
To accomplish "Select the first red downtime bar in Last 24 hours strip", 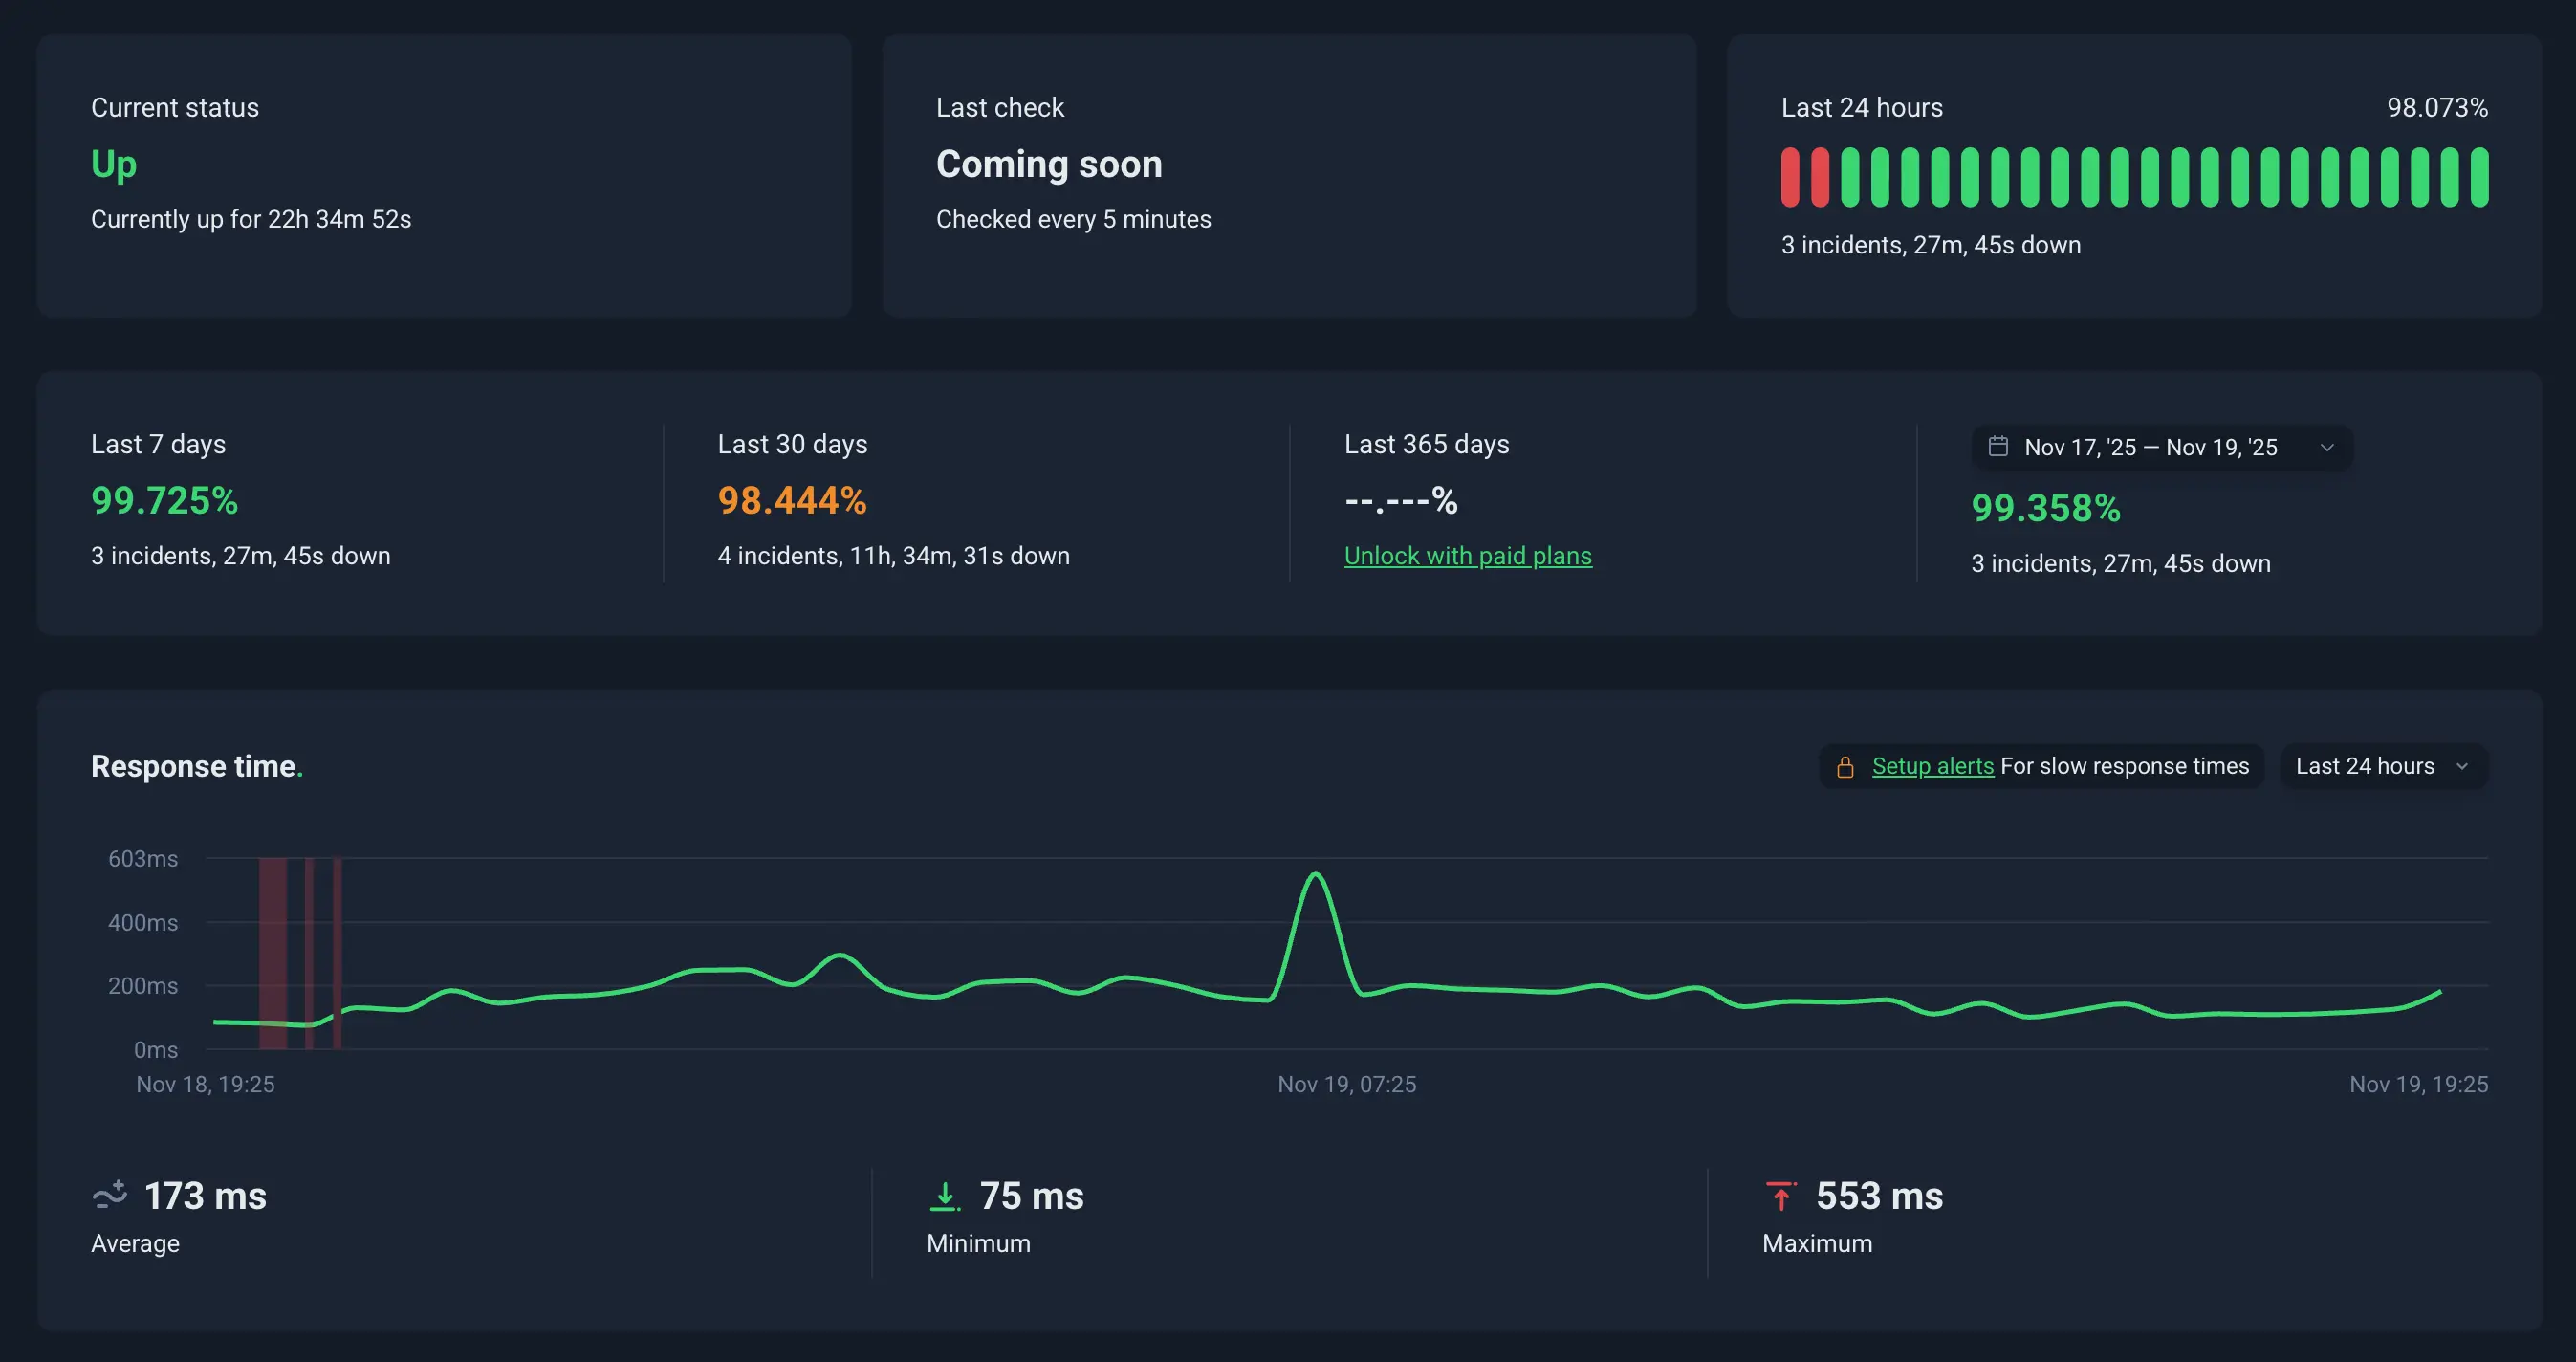I will (1789, 177).
